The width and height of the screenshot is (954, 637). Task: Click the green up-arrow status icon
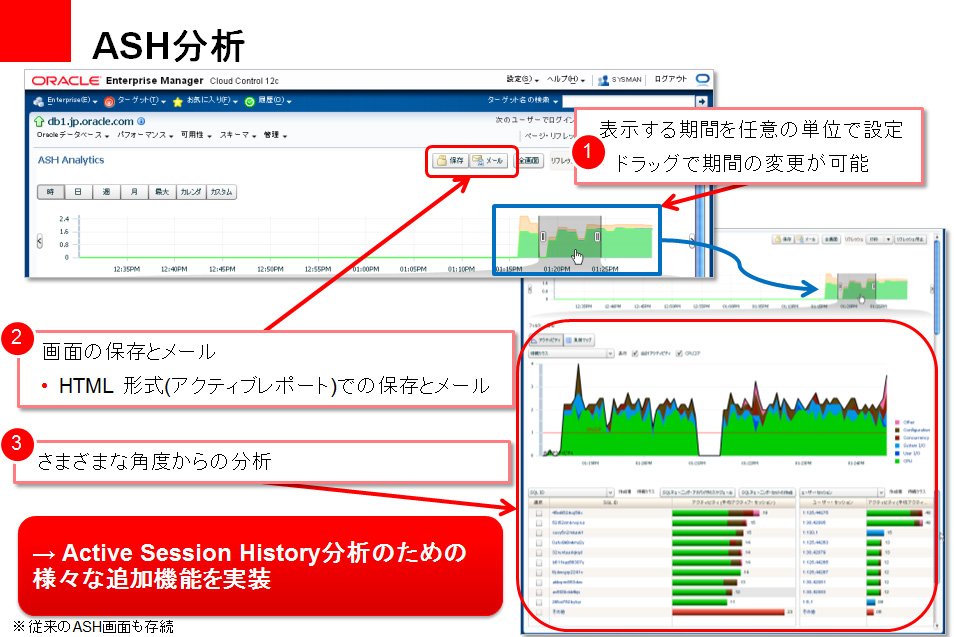40,121
